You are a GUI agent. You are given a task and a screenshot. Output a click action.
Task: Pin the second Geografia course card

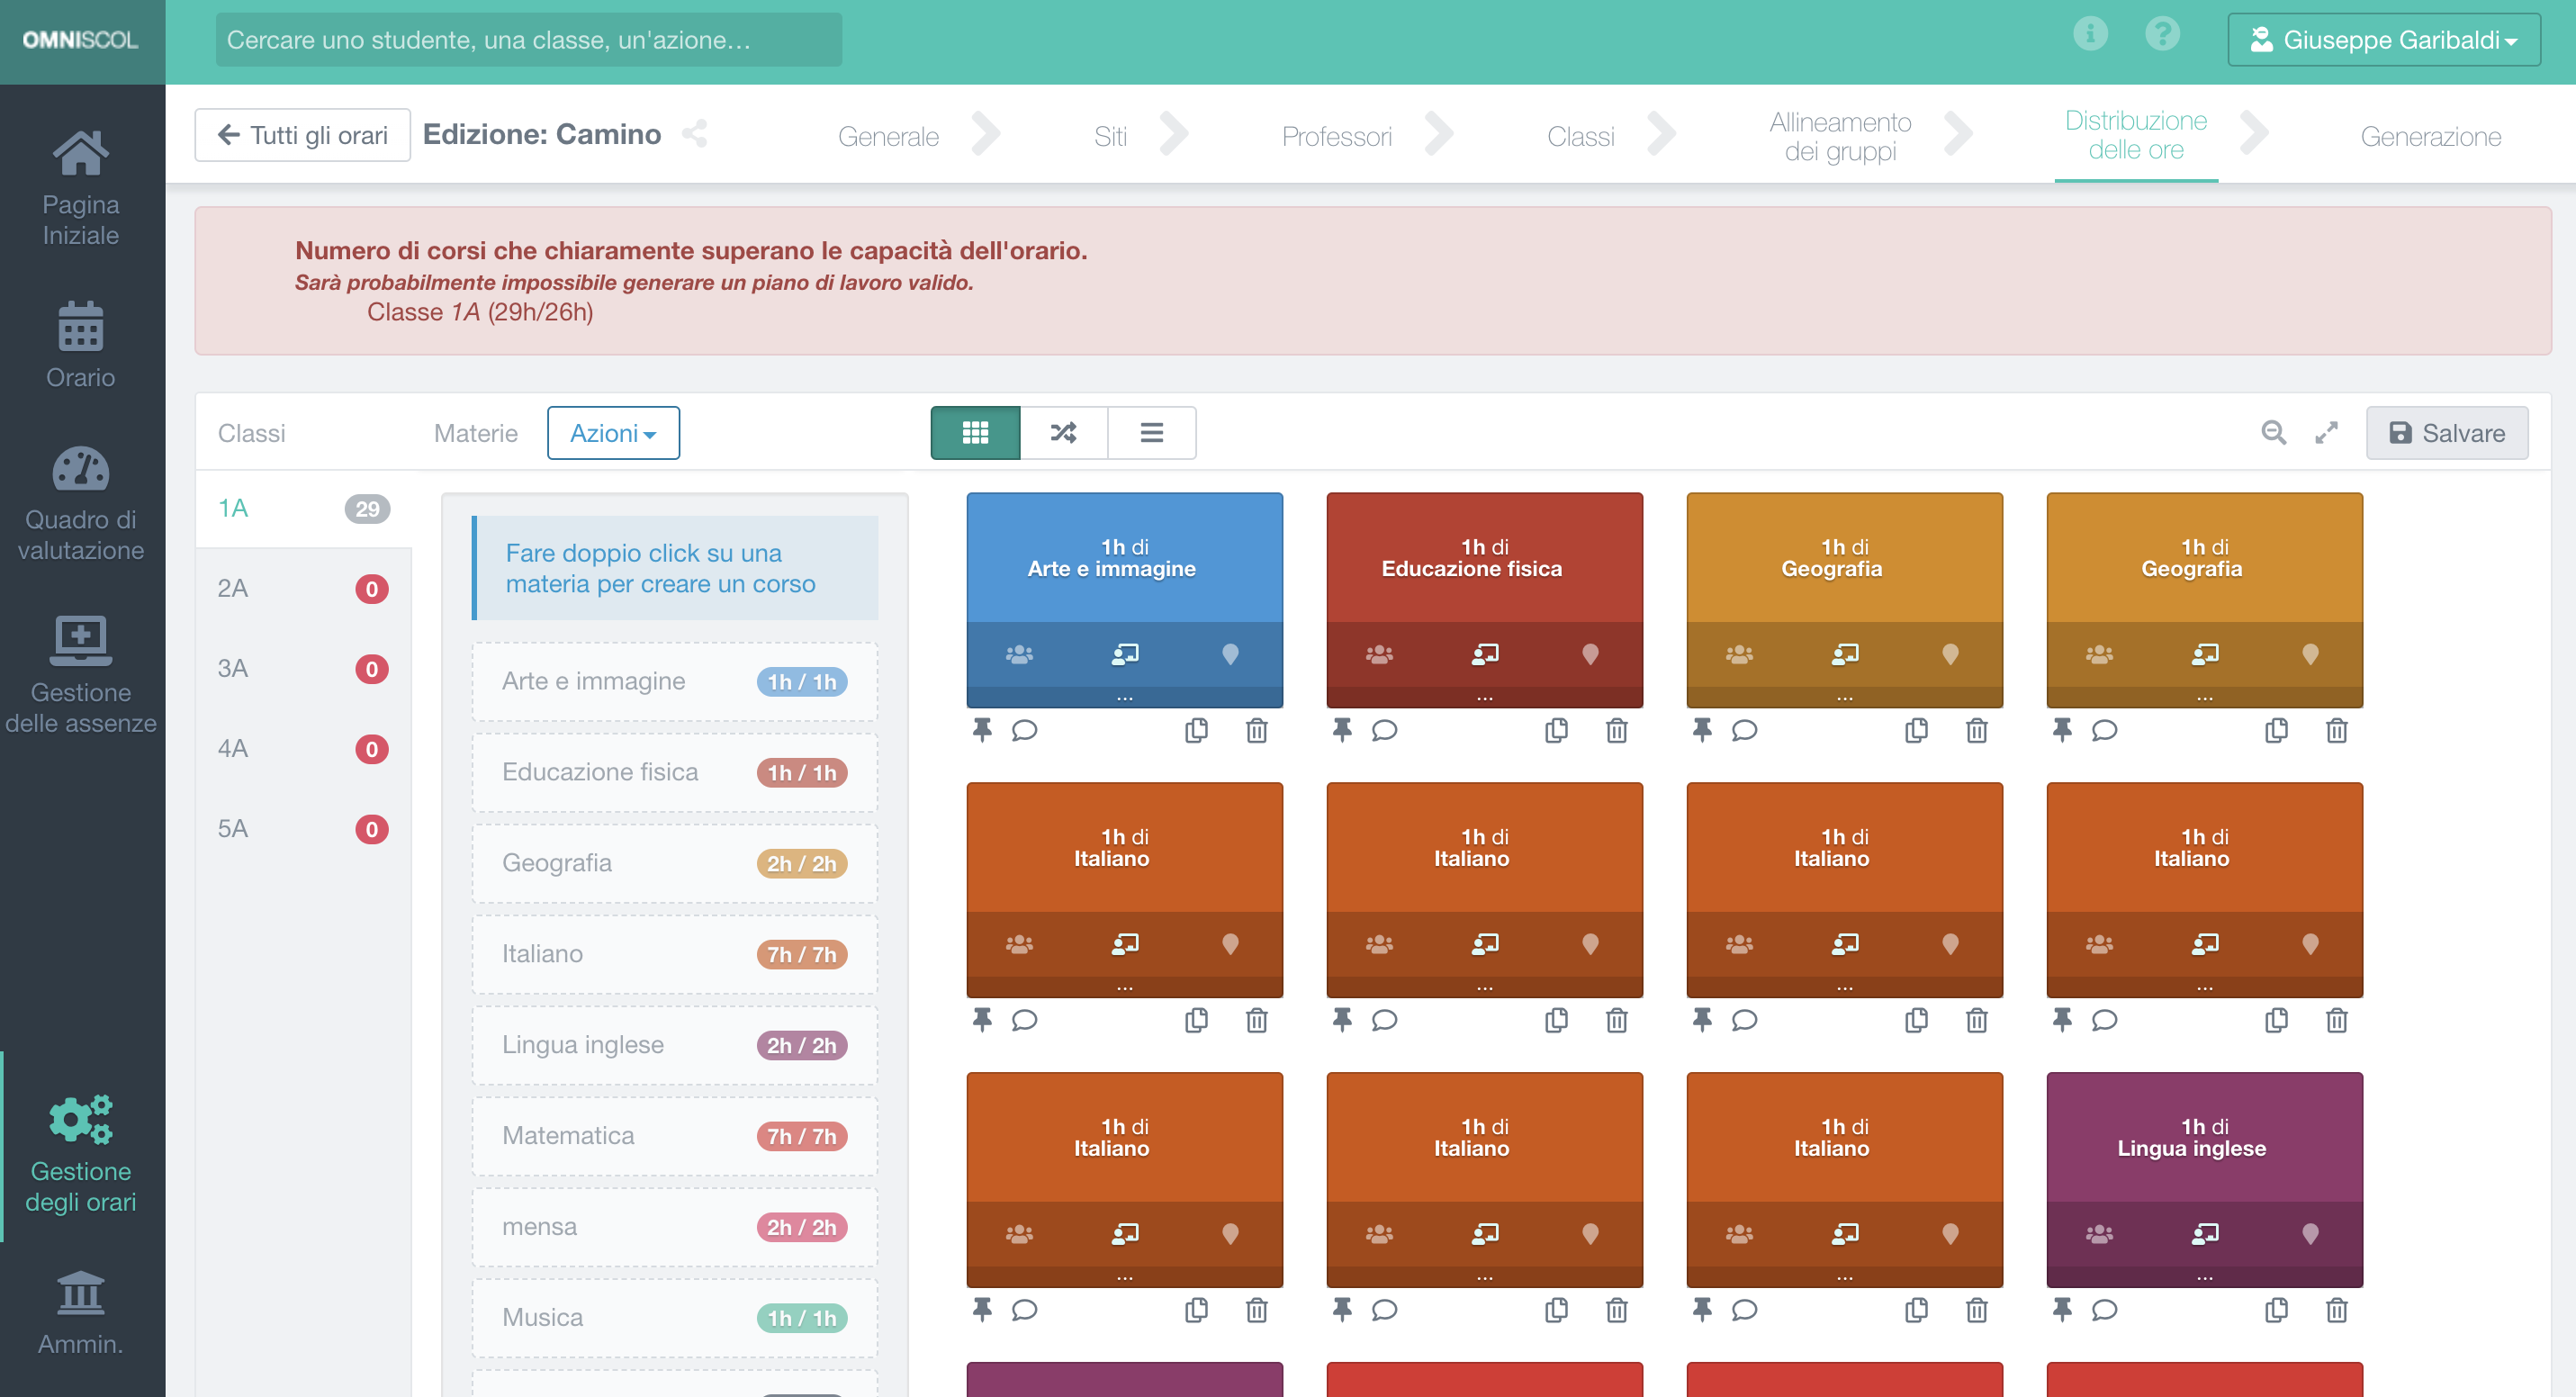(x=2062, y=731)
